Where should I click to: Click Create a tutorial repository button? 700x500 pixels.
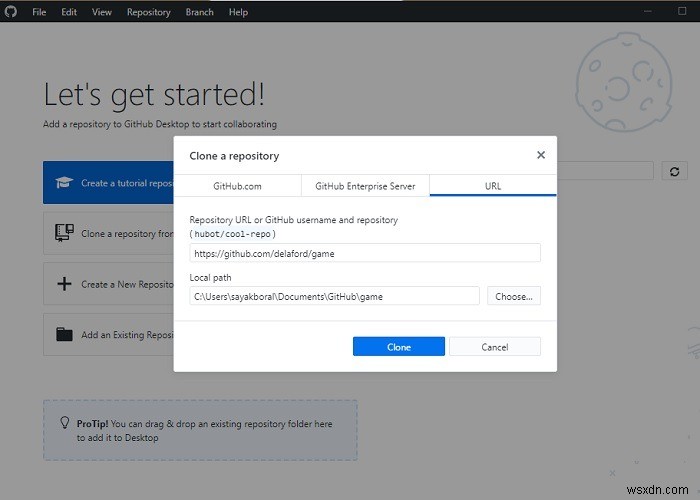coord(108,183)
